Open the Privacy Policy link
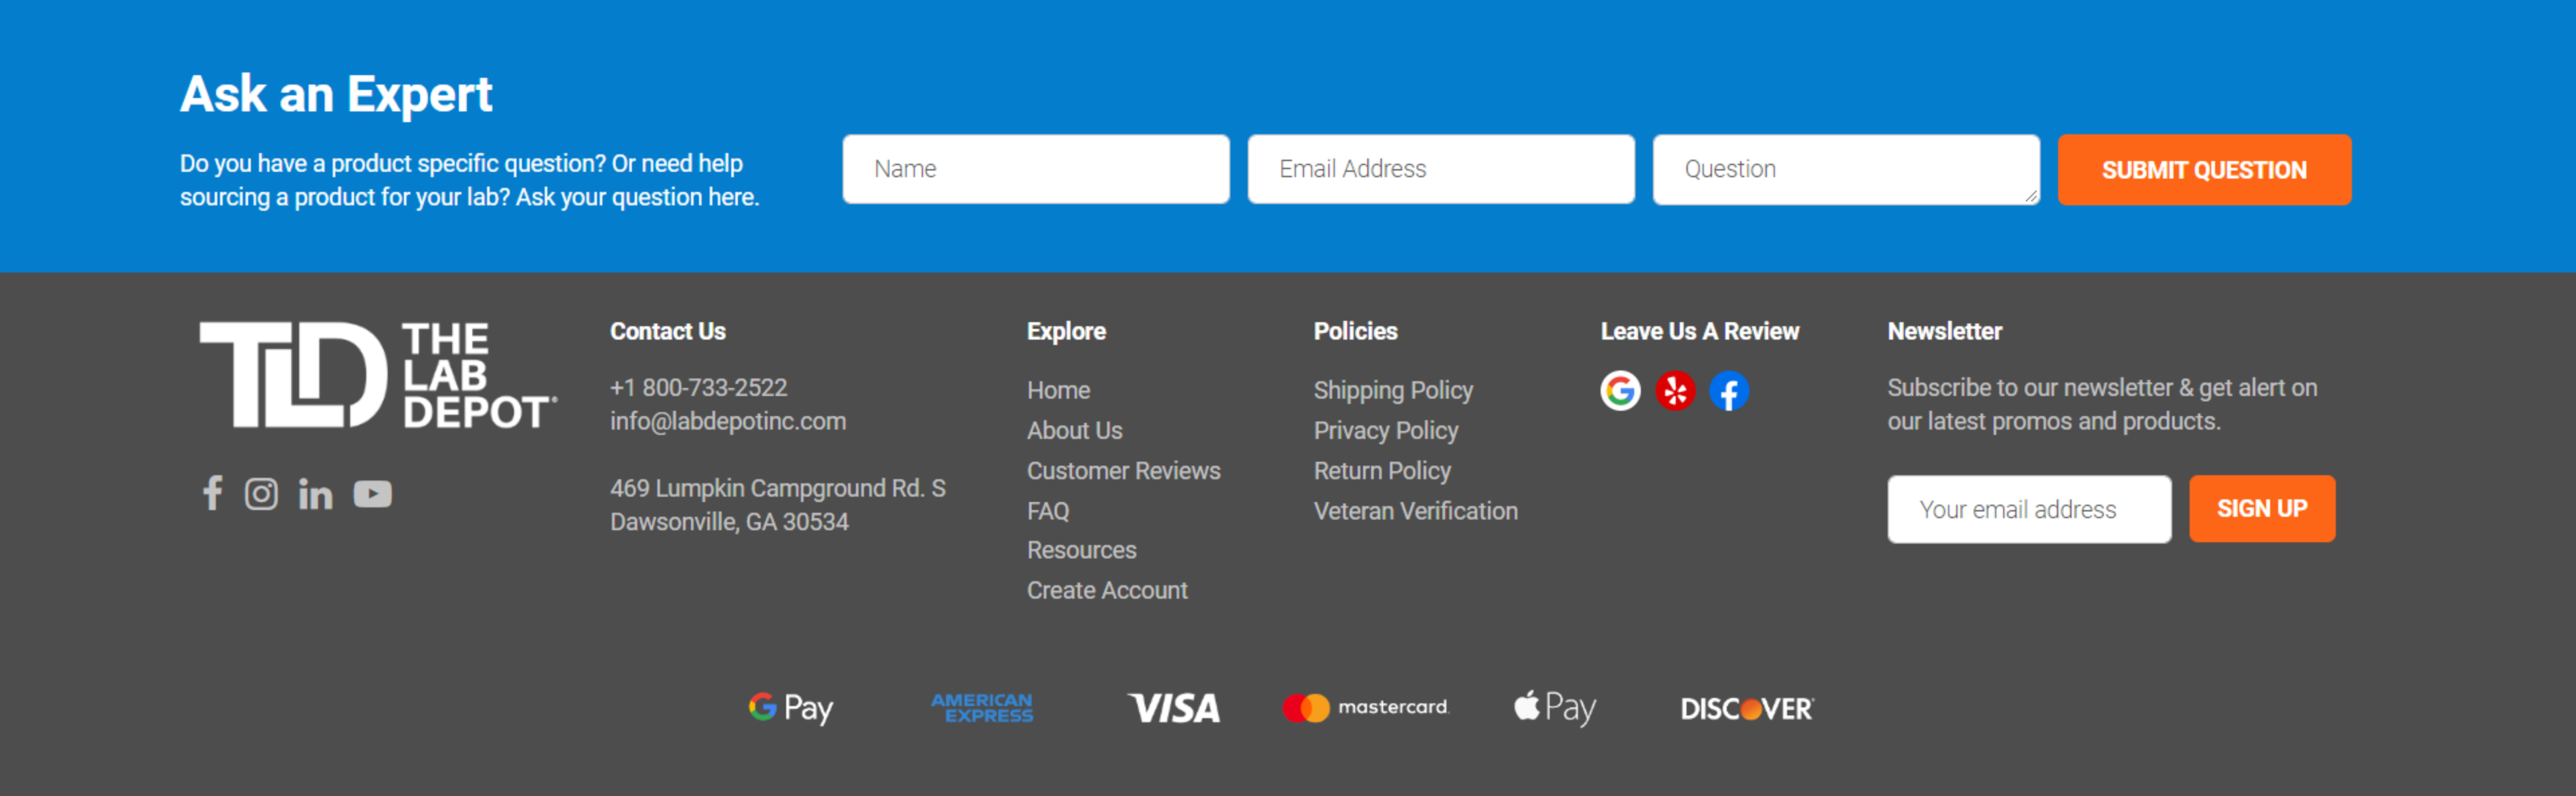 point(1385,430)
